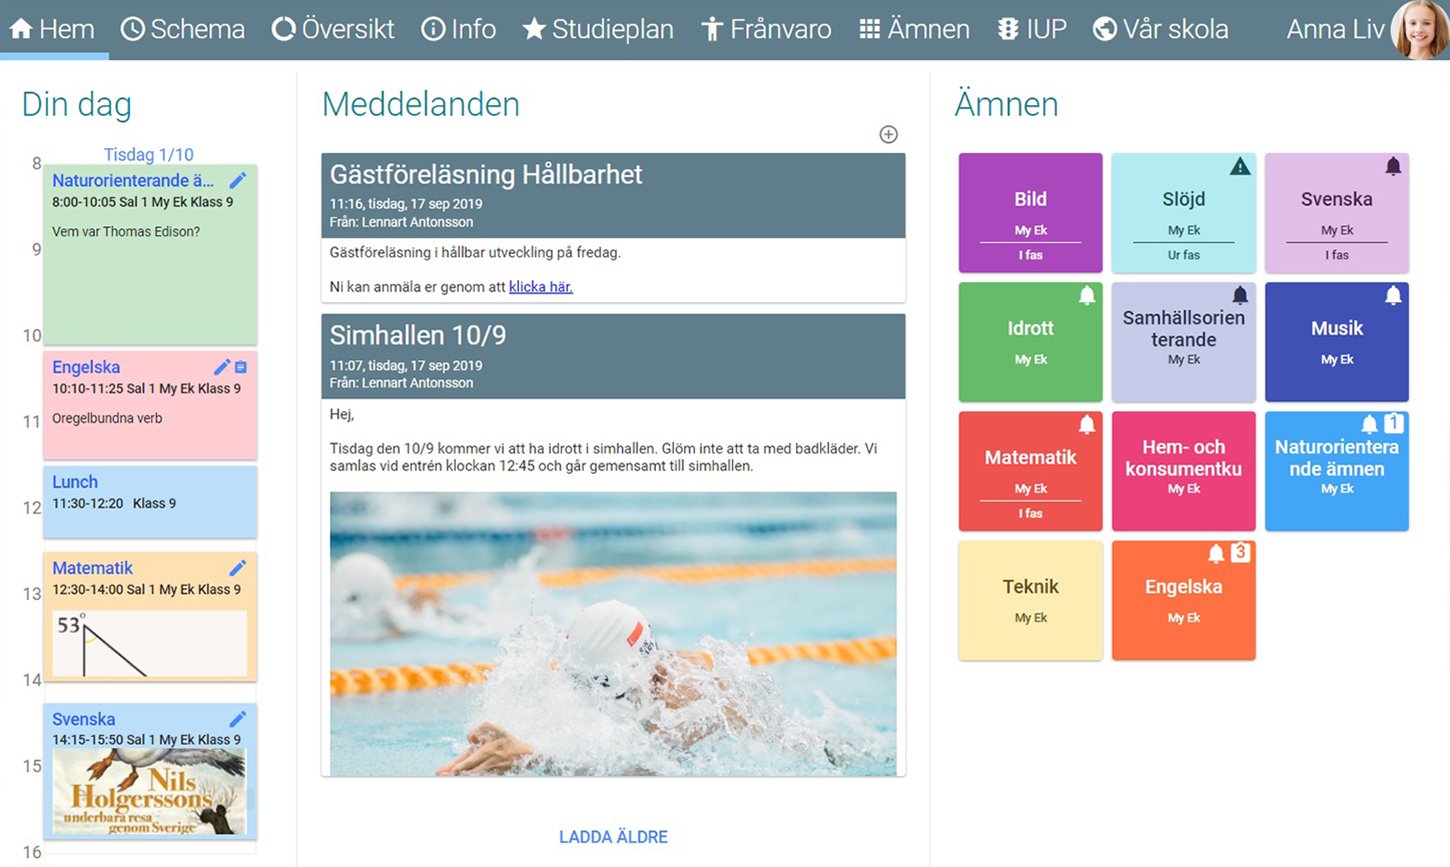Switch to the Studieplan tab
This screenshot has width=1450, height=867.
pos(598,29)
